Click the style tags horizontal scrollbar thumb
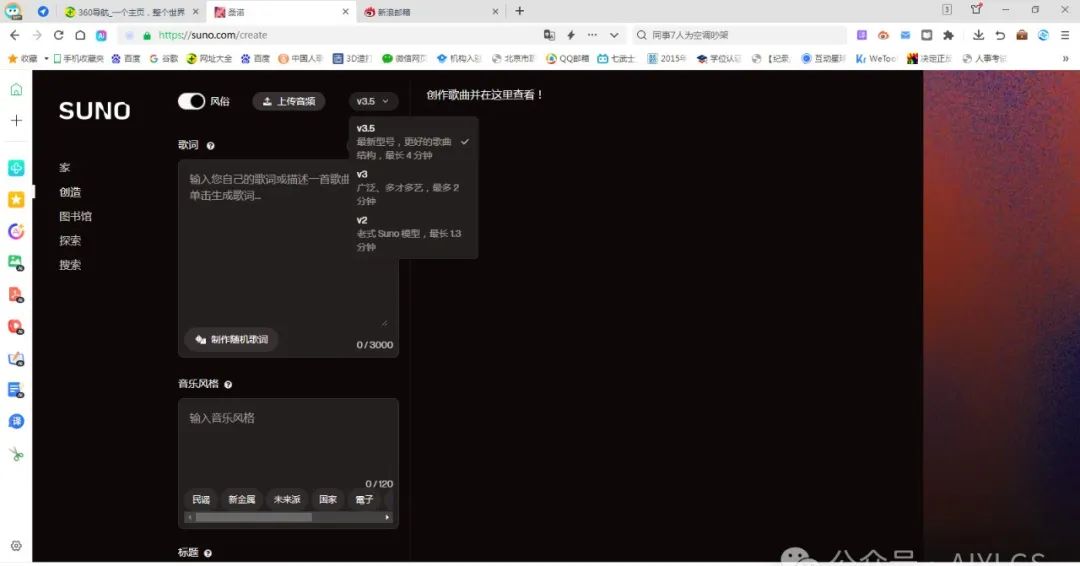The width and height of the screenshot is (1080, 566). pos(253,517)
